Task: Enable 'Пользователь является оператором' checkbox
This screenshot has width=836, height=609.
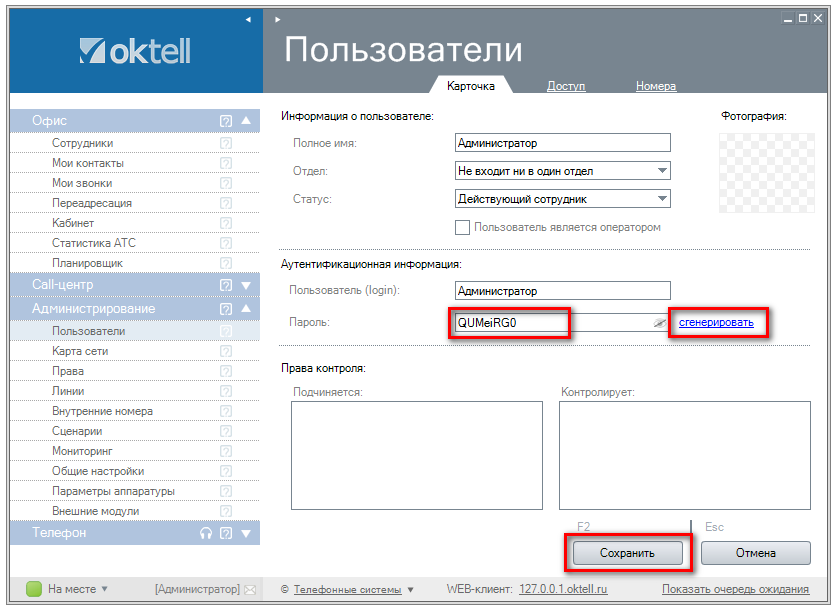Action: click(x=462, y=227)
